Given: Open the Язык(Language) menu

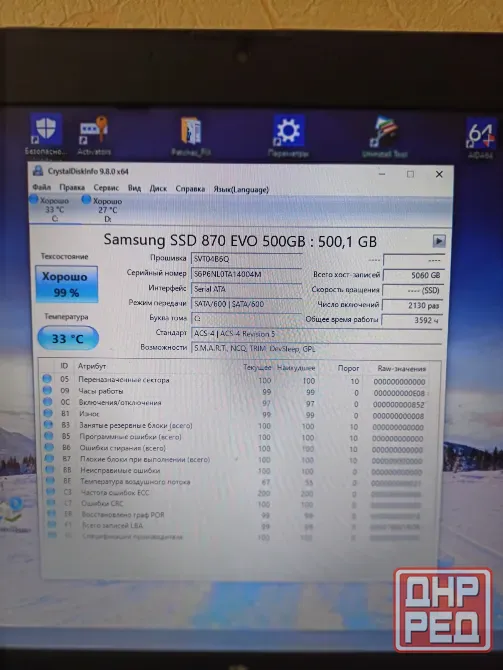Looking at the screenshot, I should pyautogui.click(x=241, y=189).
